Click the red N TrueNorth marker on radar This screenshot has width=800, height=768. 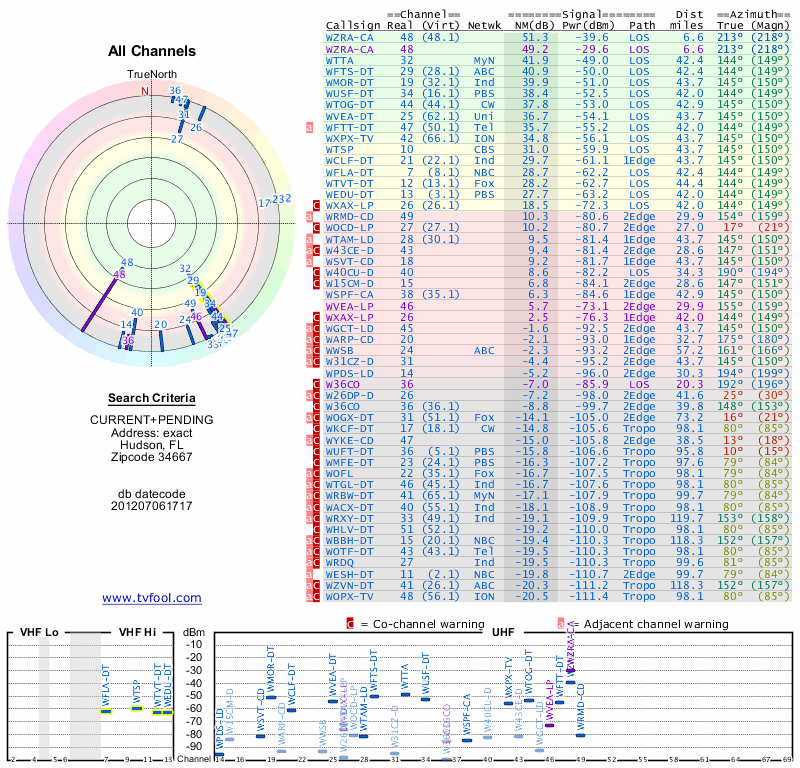pos(144,91)
